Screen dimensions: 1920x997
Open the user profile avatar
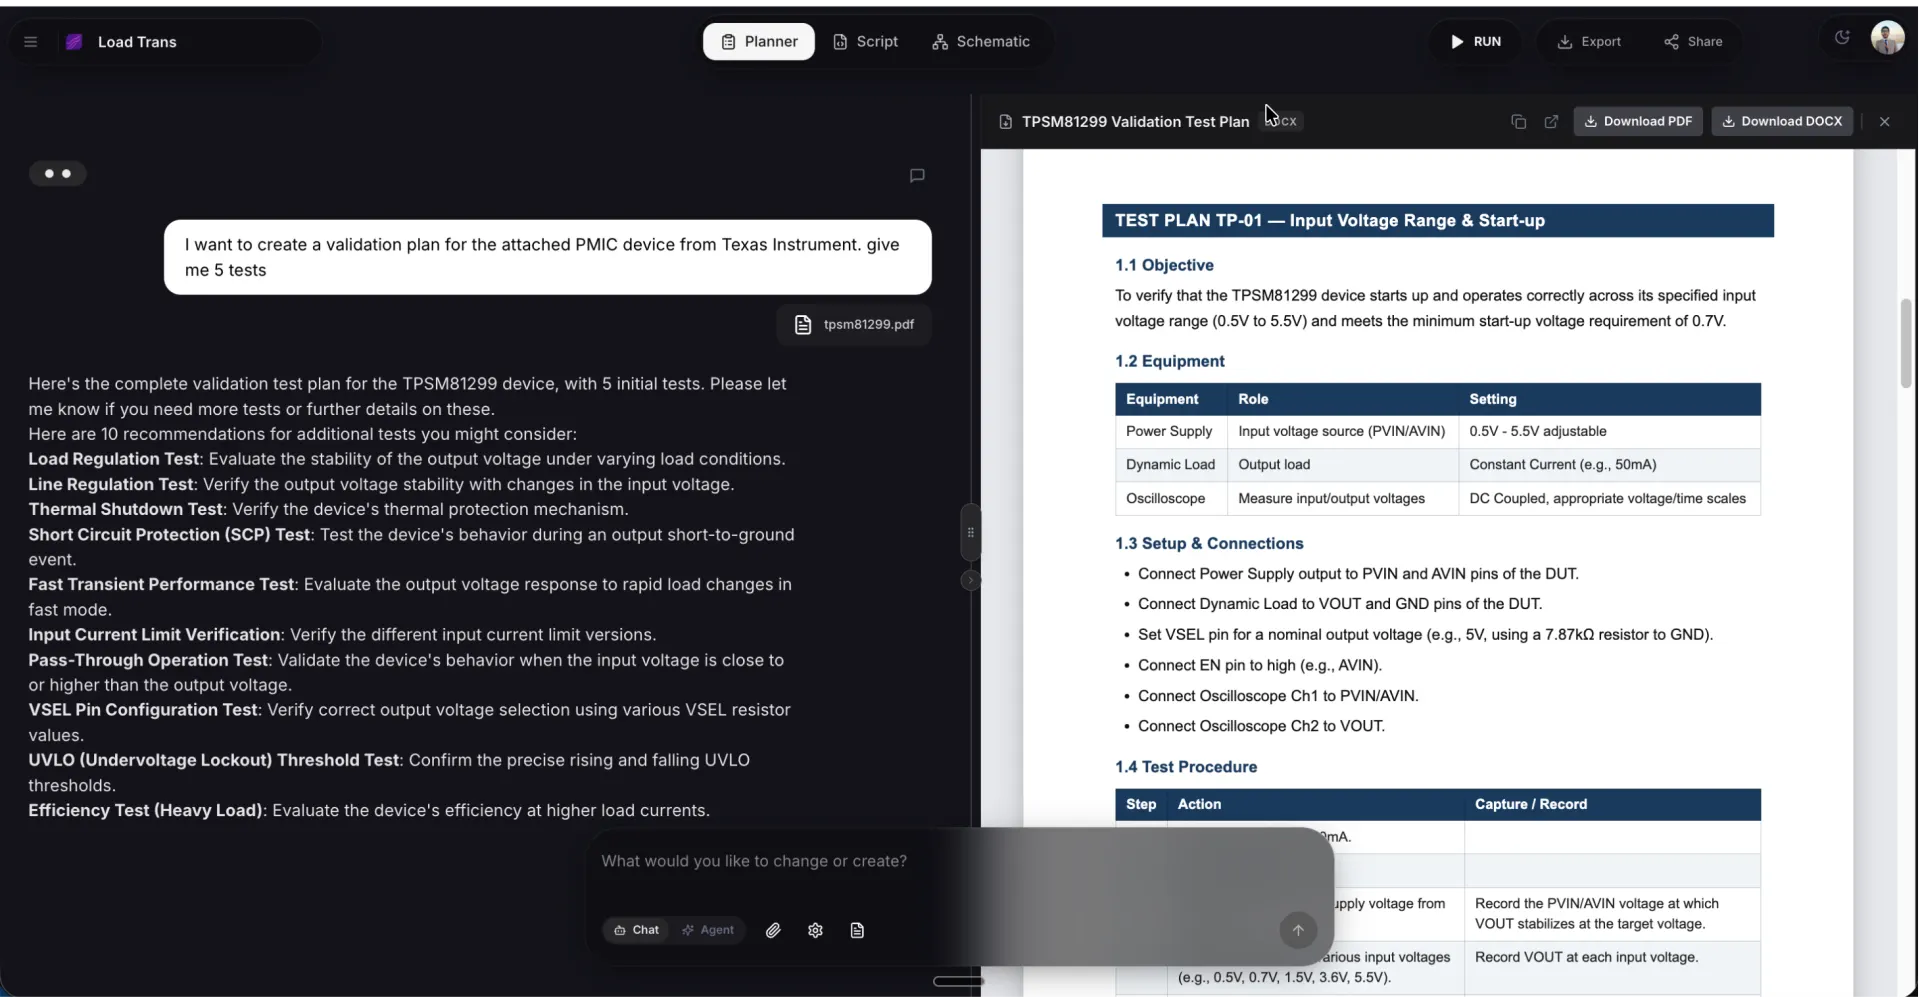(x=1887, y=38)
